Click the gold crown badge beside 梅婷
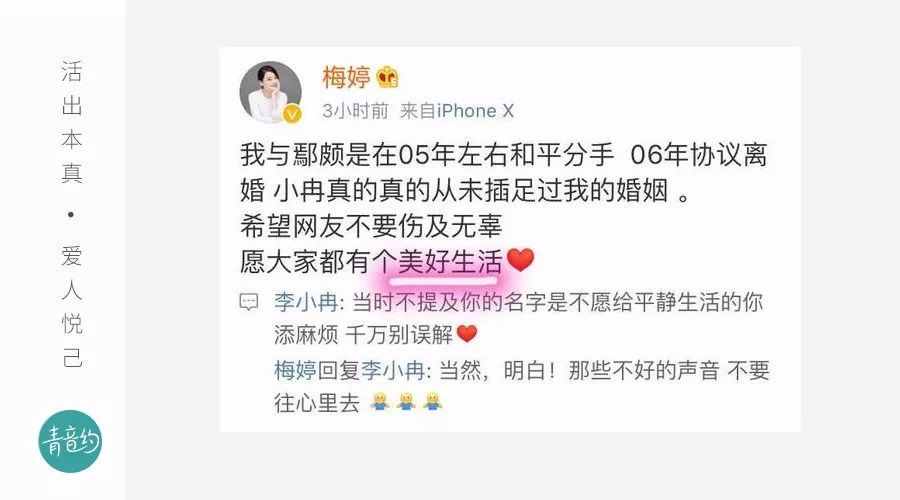This screenshot has width=900, height=500. point(387,77)
